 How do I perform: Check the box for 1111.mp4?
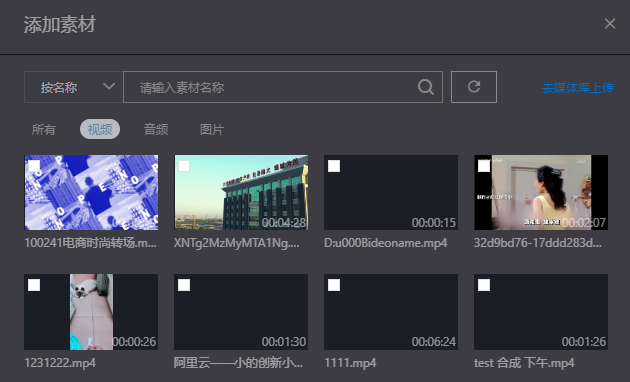pyautogui.click(x=334, y=285)
